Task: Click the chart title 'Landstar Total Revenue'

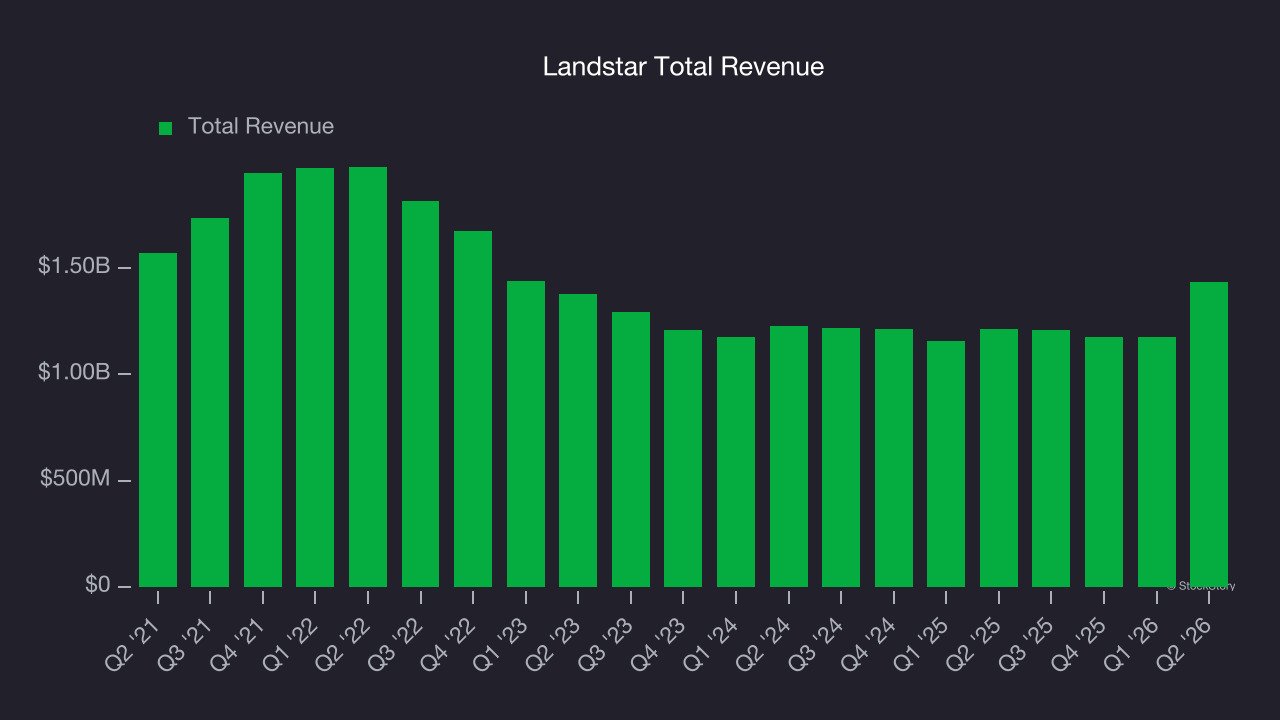Action: tap(683, 67)
